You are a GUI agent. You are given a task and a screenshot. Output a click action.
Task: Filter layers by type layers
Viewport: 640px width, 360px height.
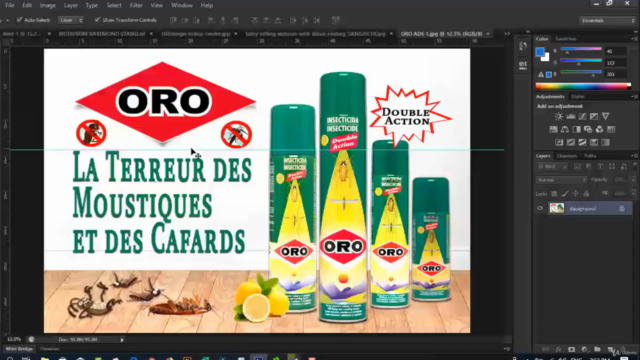point(600,167)
